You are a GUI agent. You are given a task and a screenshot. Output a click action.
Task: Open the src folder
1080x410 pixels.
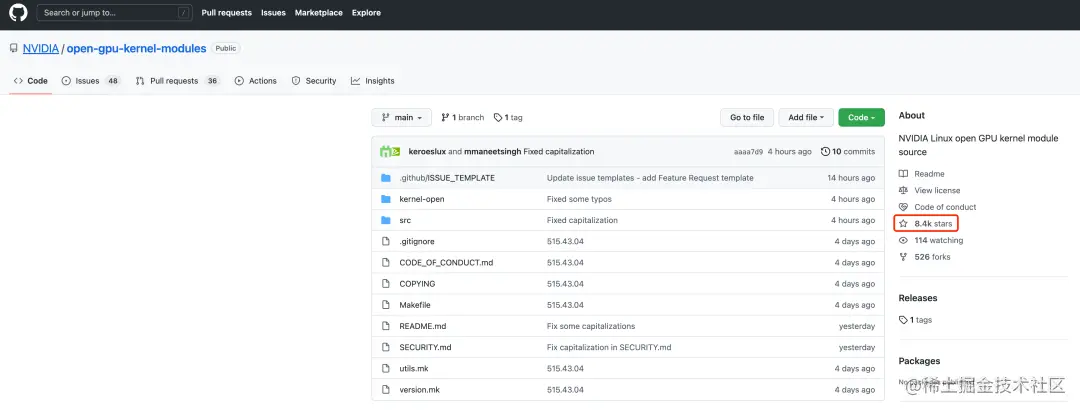point(405,221)
